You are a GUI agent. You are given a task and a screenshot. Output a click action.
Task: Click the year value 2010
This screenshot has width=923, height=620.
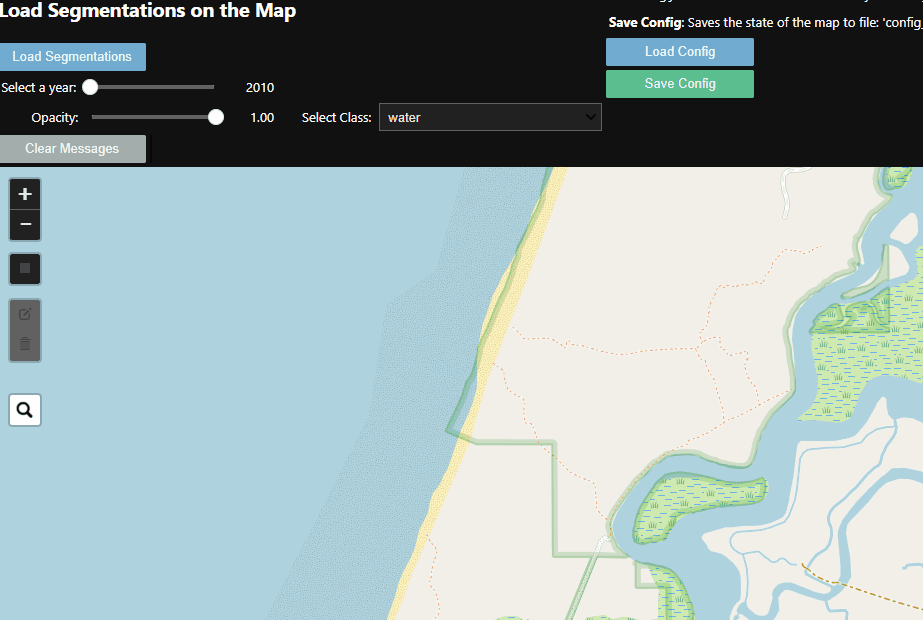coord(260,88)
